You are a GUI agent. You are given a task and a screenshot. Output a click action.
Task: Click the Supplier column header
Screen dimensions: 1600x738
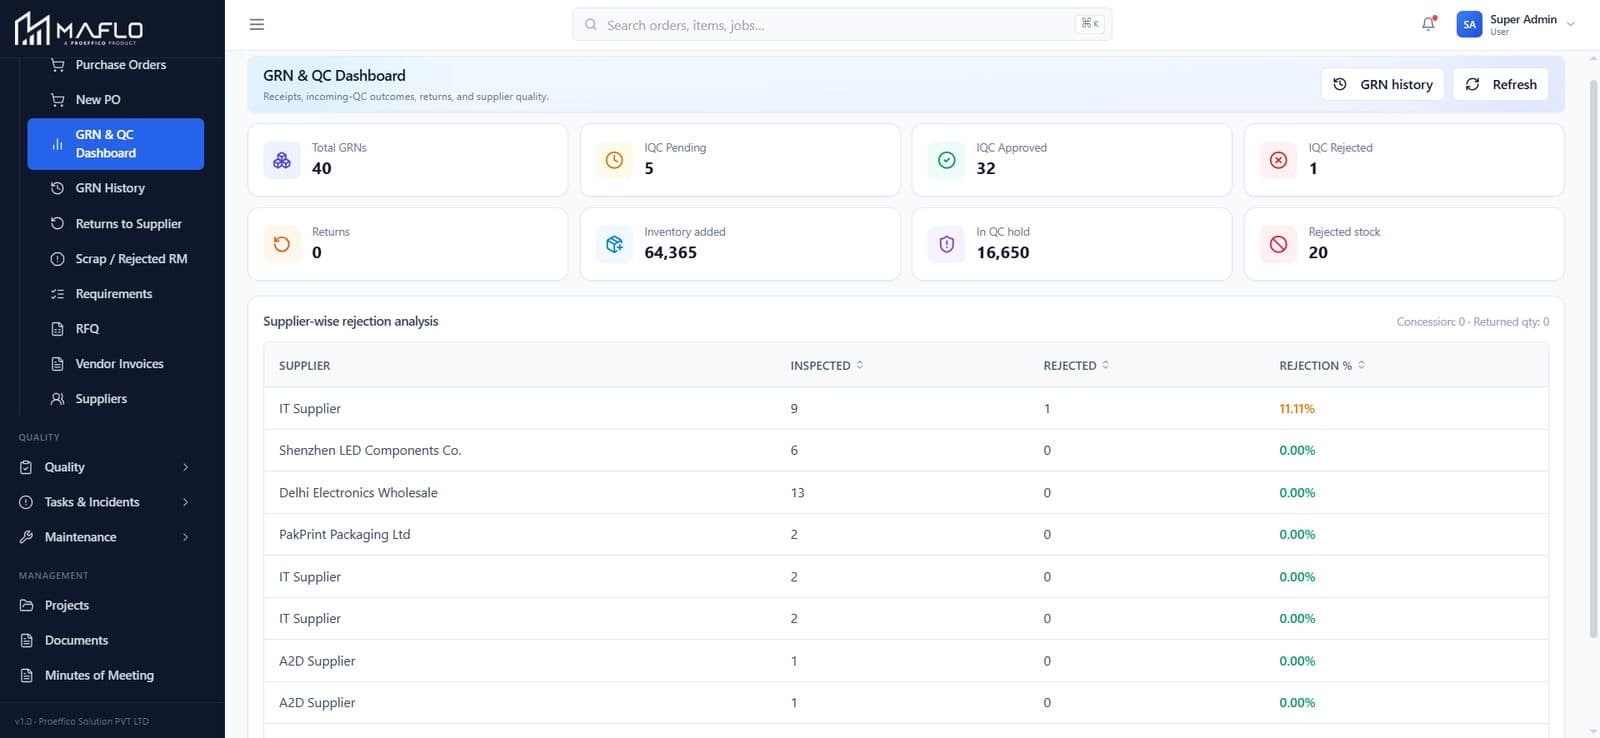304,365
